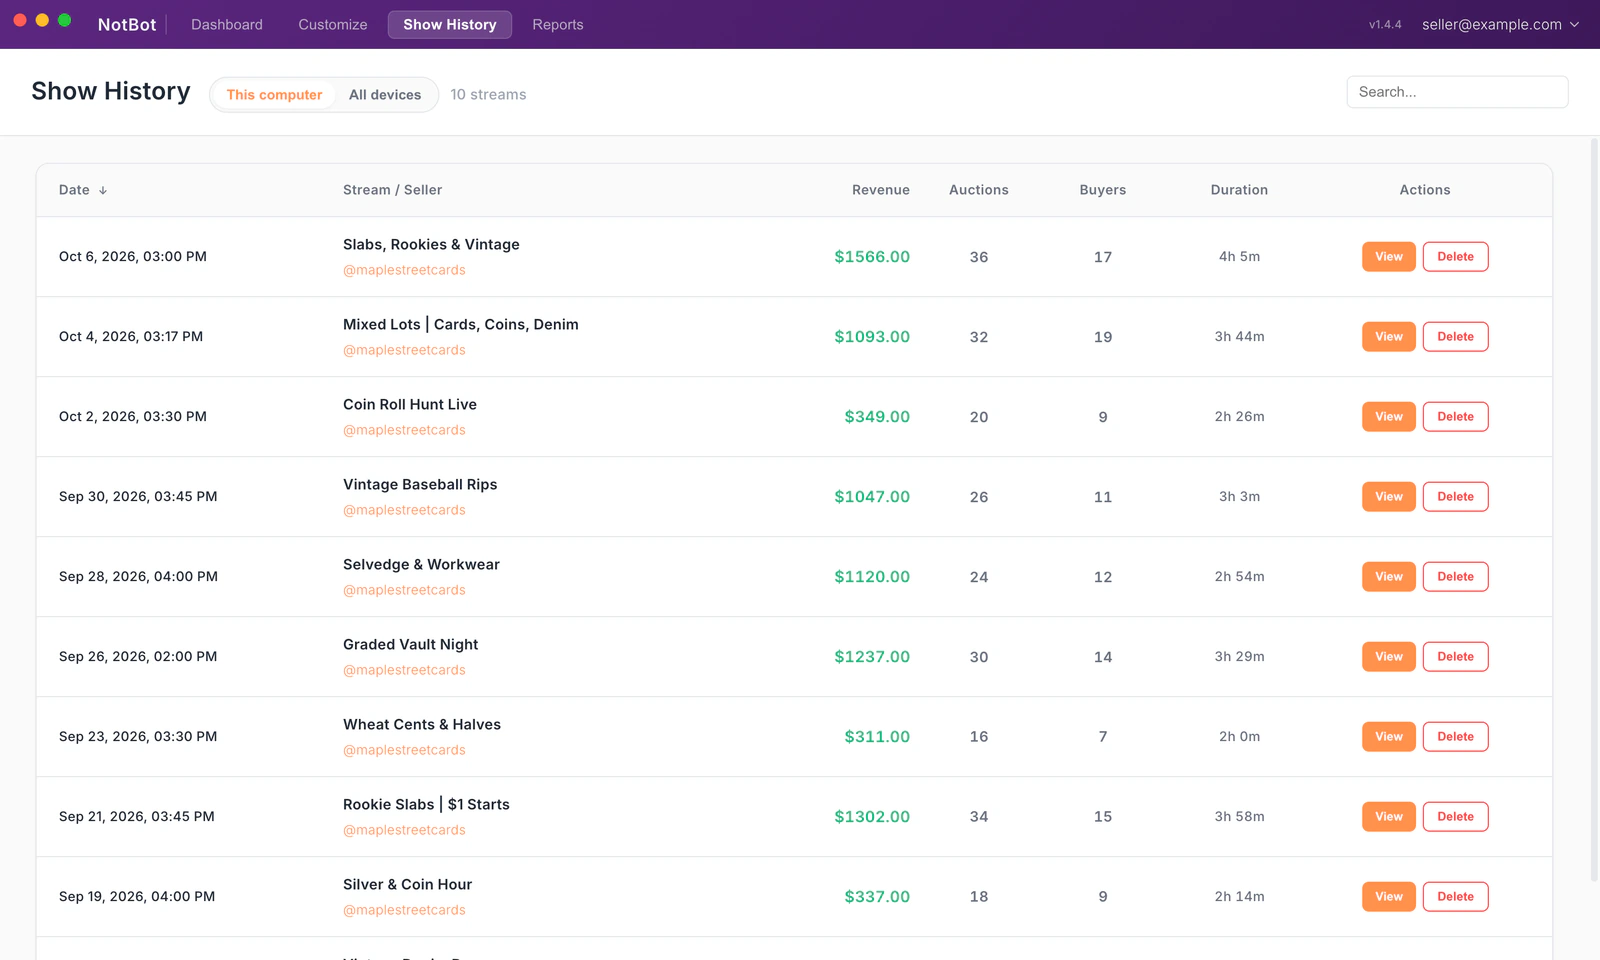1600x960 pixels.
Task: View the Graded Vault Night stream
Action: point(1389,657)
